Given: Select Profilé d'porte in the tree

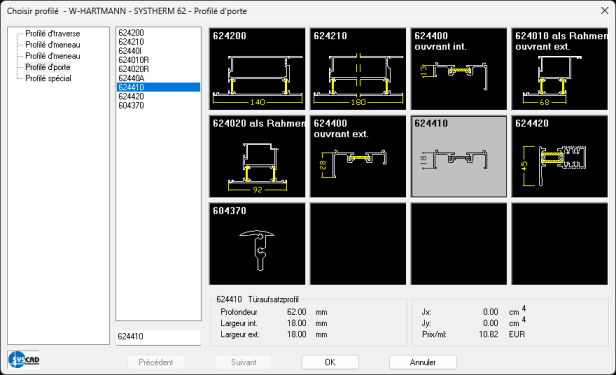Looking at the screenshot, I should (x=48, y=67).
